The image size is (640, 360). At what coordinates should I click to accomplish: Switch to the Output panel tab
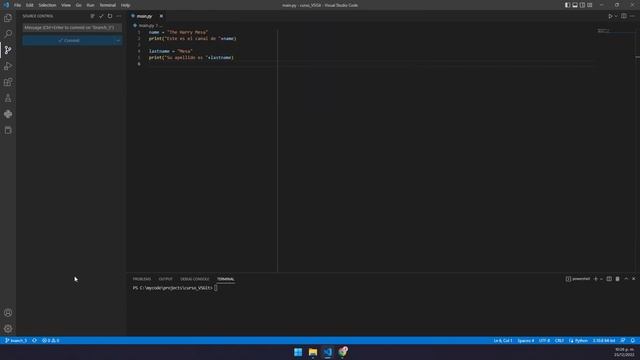165,279
